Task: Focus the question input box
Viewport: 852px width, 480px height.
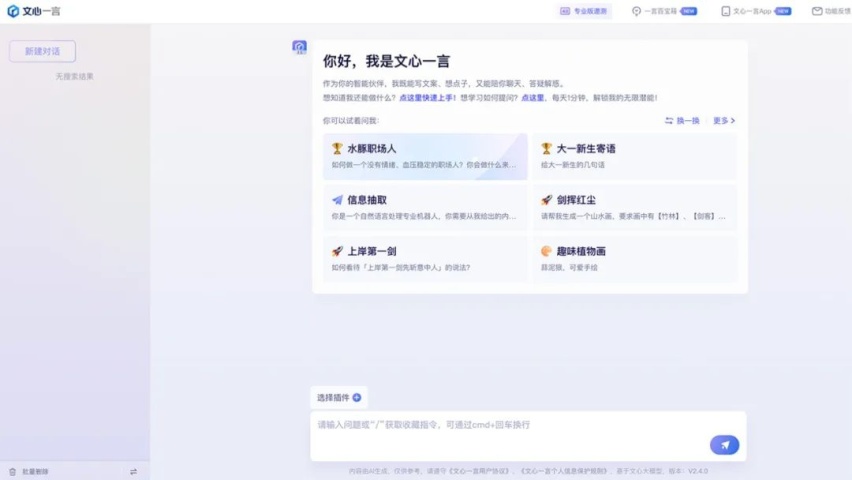Action: point(528,436)
